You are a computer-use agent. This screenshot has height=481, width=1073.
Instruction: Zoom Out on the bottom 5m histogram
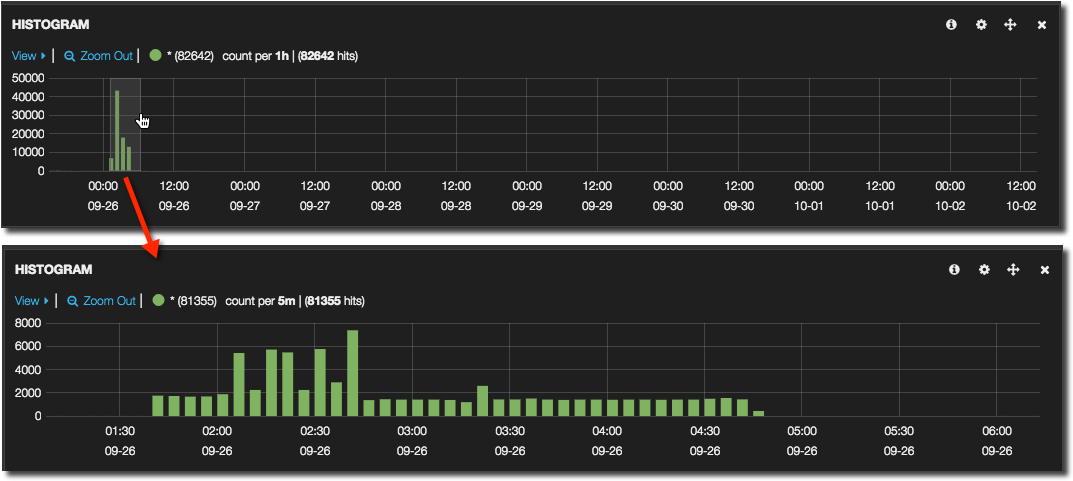(101, 300)
